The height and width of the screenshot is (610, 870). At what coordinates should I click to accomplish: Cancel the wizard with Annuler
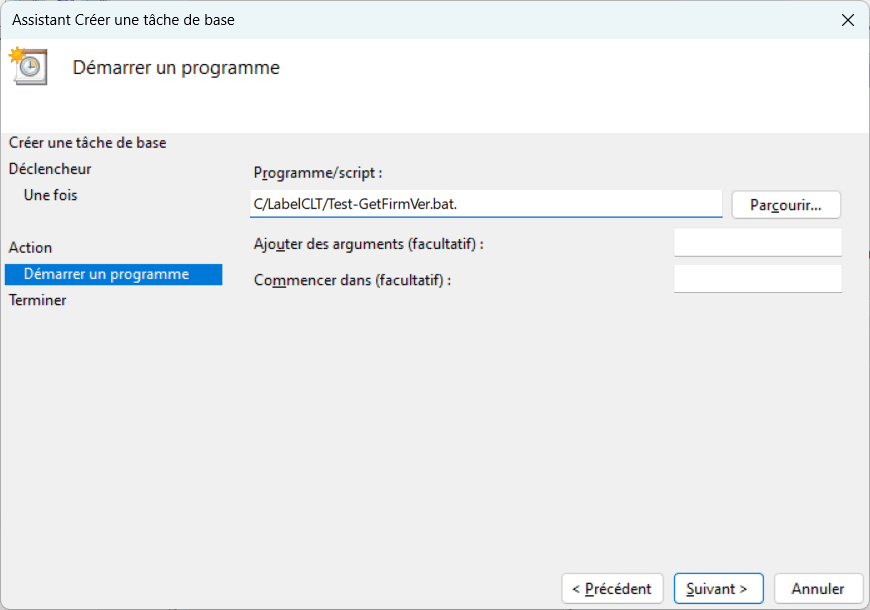tap(818, 589)
